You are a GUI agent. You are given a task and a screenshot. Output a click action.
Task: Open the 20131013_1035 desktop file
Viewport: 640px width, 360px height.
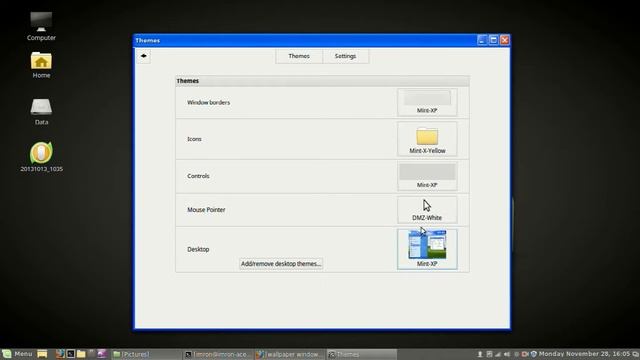point(41,157)
